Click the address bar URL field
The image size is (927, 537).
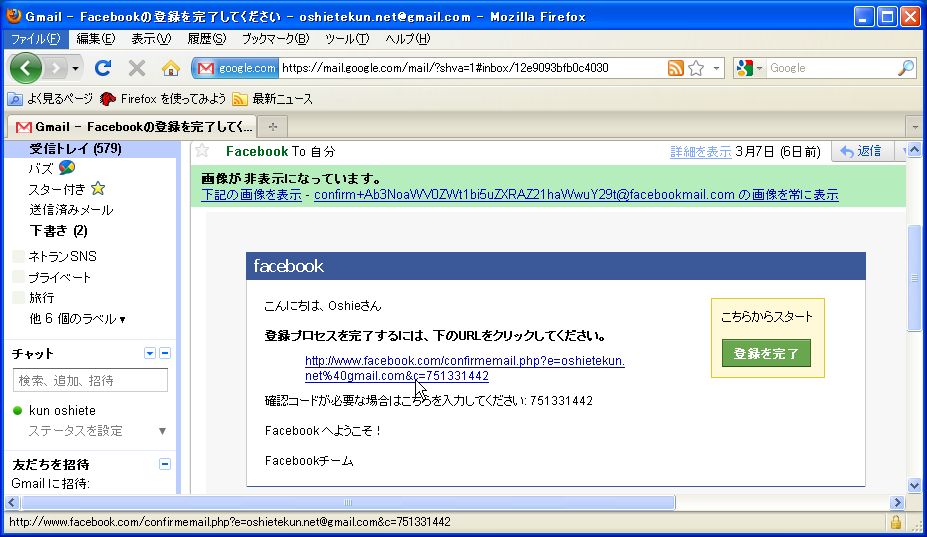[x=471, y=68]
